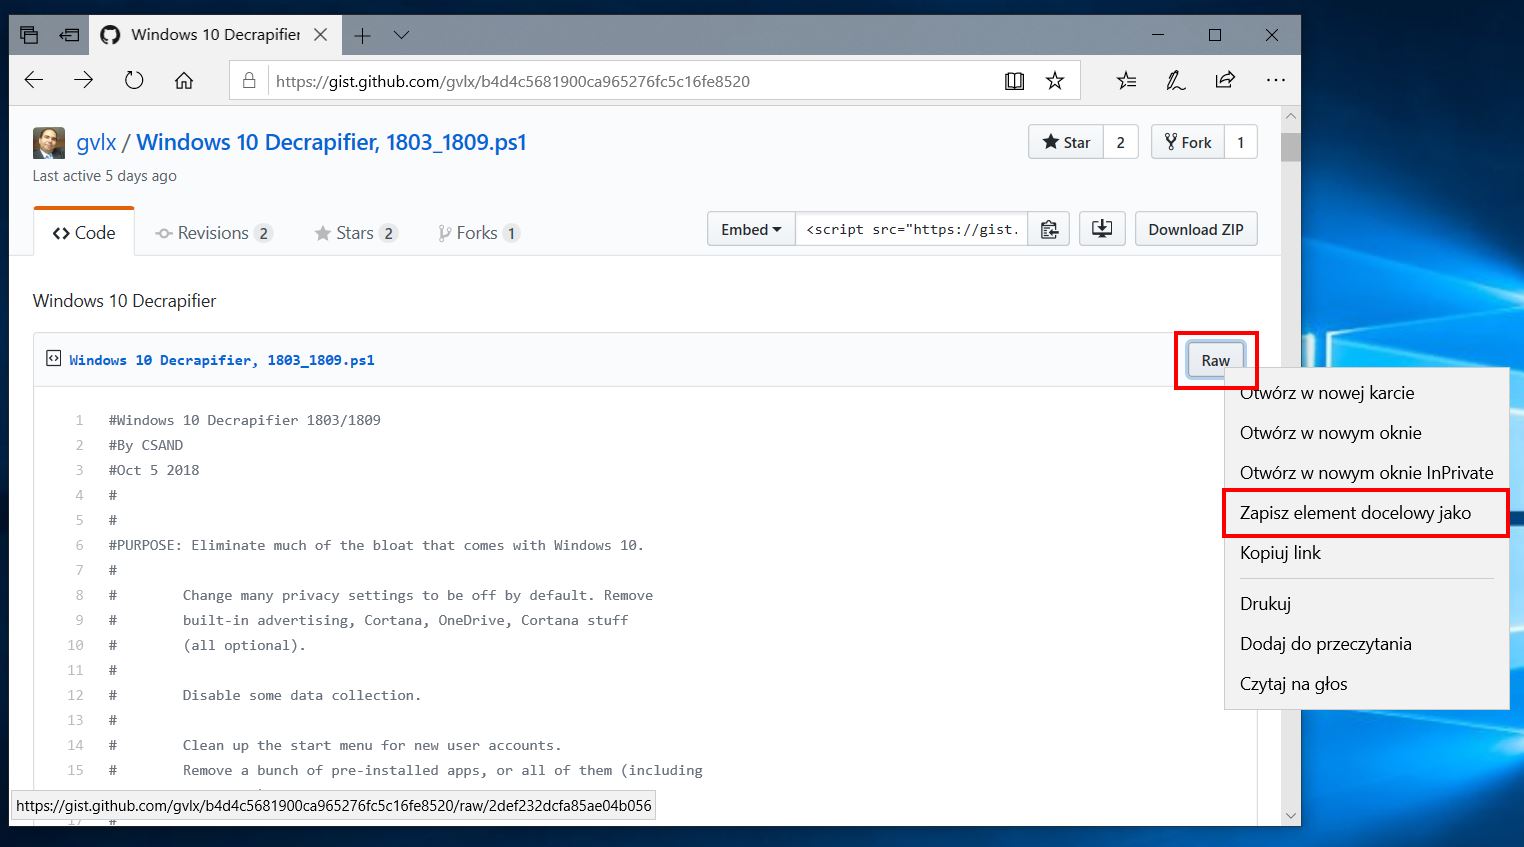
Task: Click Download ZIP button
Action: tap(1196, 229)
